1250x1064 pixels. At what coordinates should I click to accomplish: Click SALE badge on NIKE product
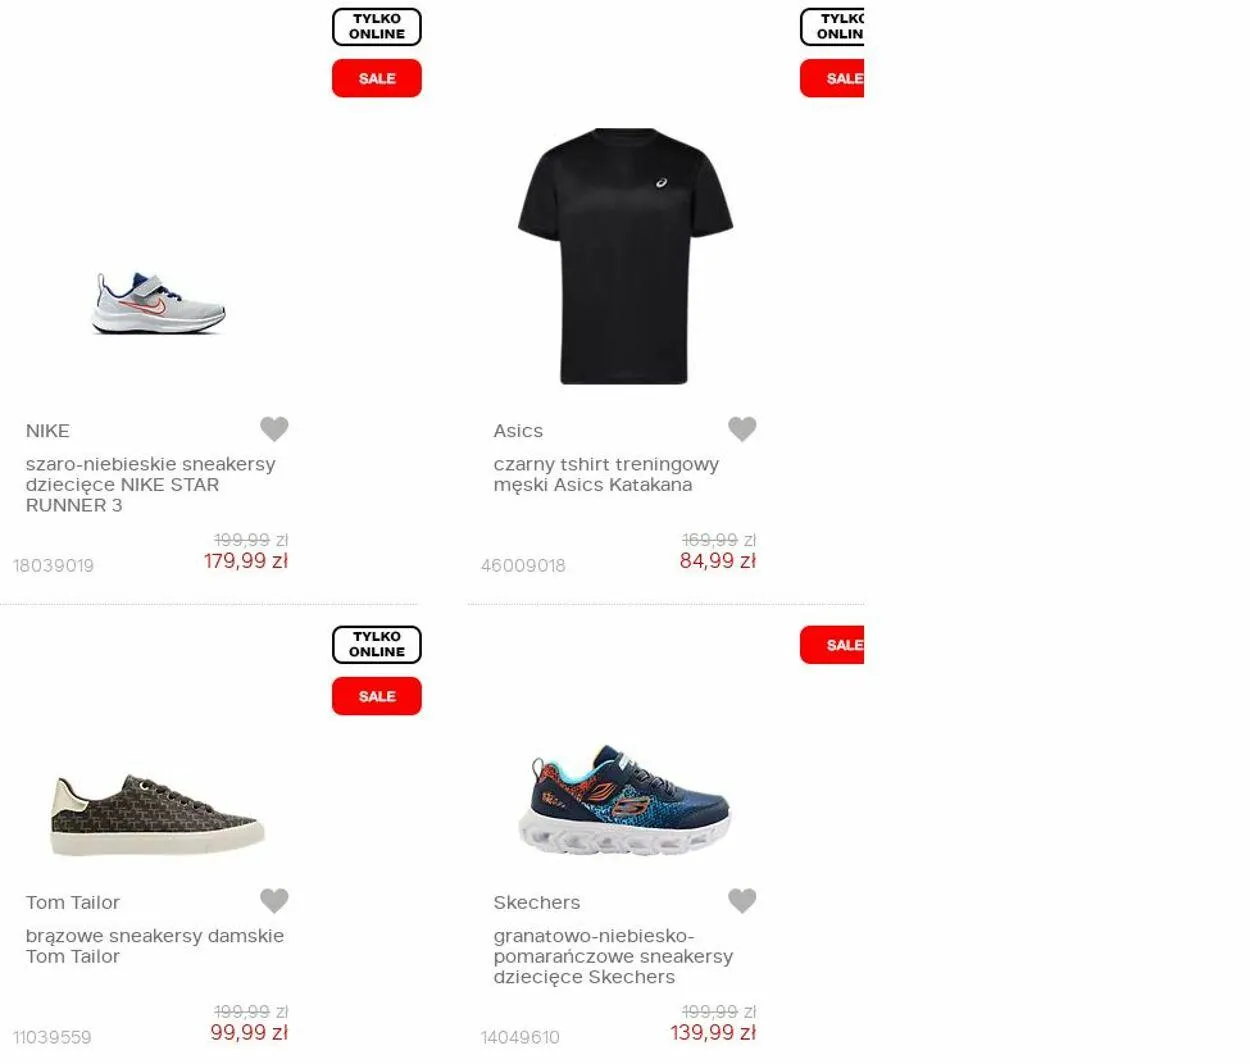(377, 78)
